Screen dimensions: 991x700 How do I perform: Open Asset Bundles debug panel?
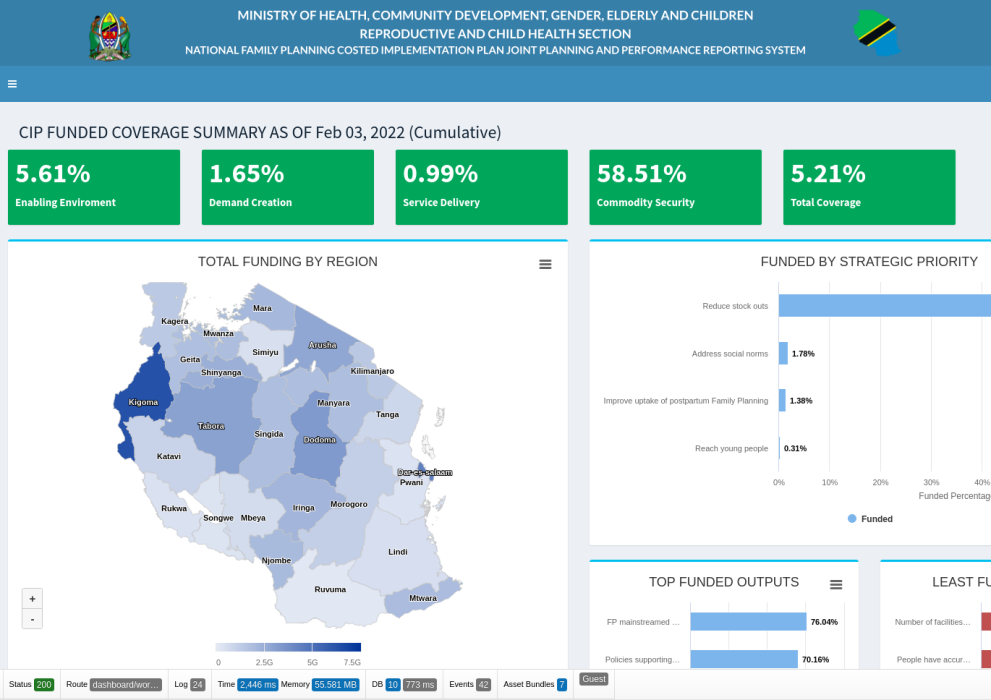[x=534, y=684]
